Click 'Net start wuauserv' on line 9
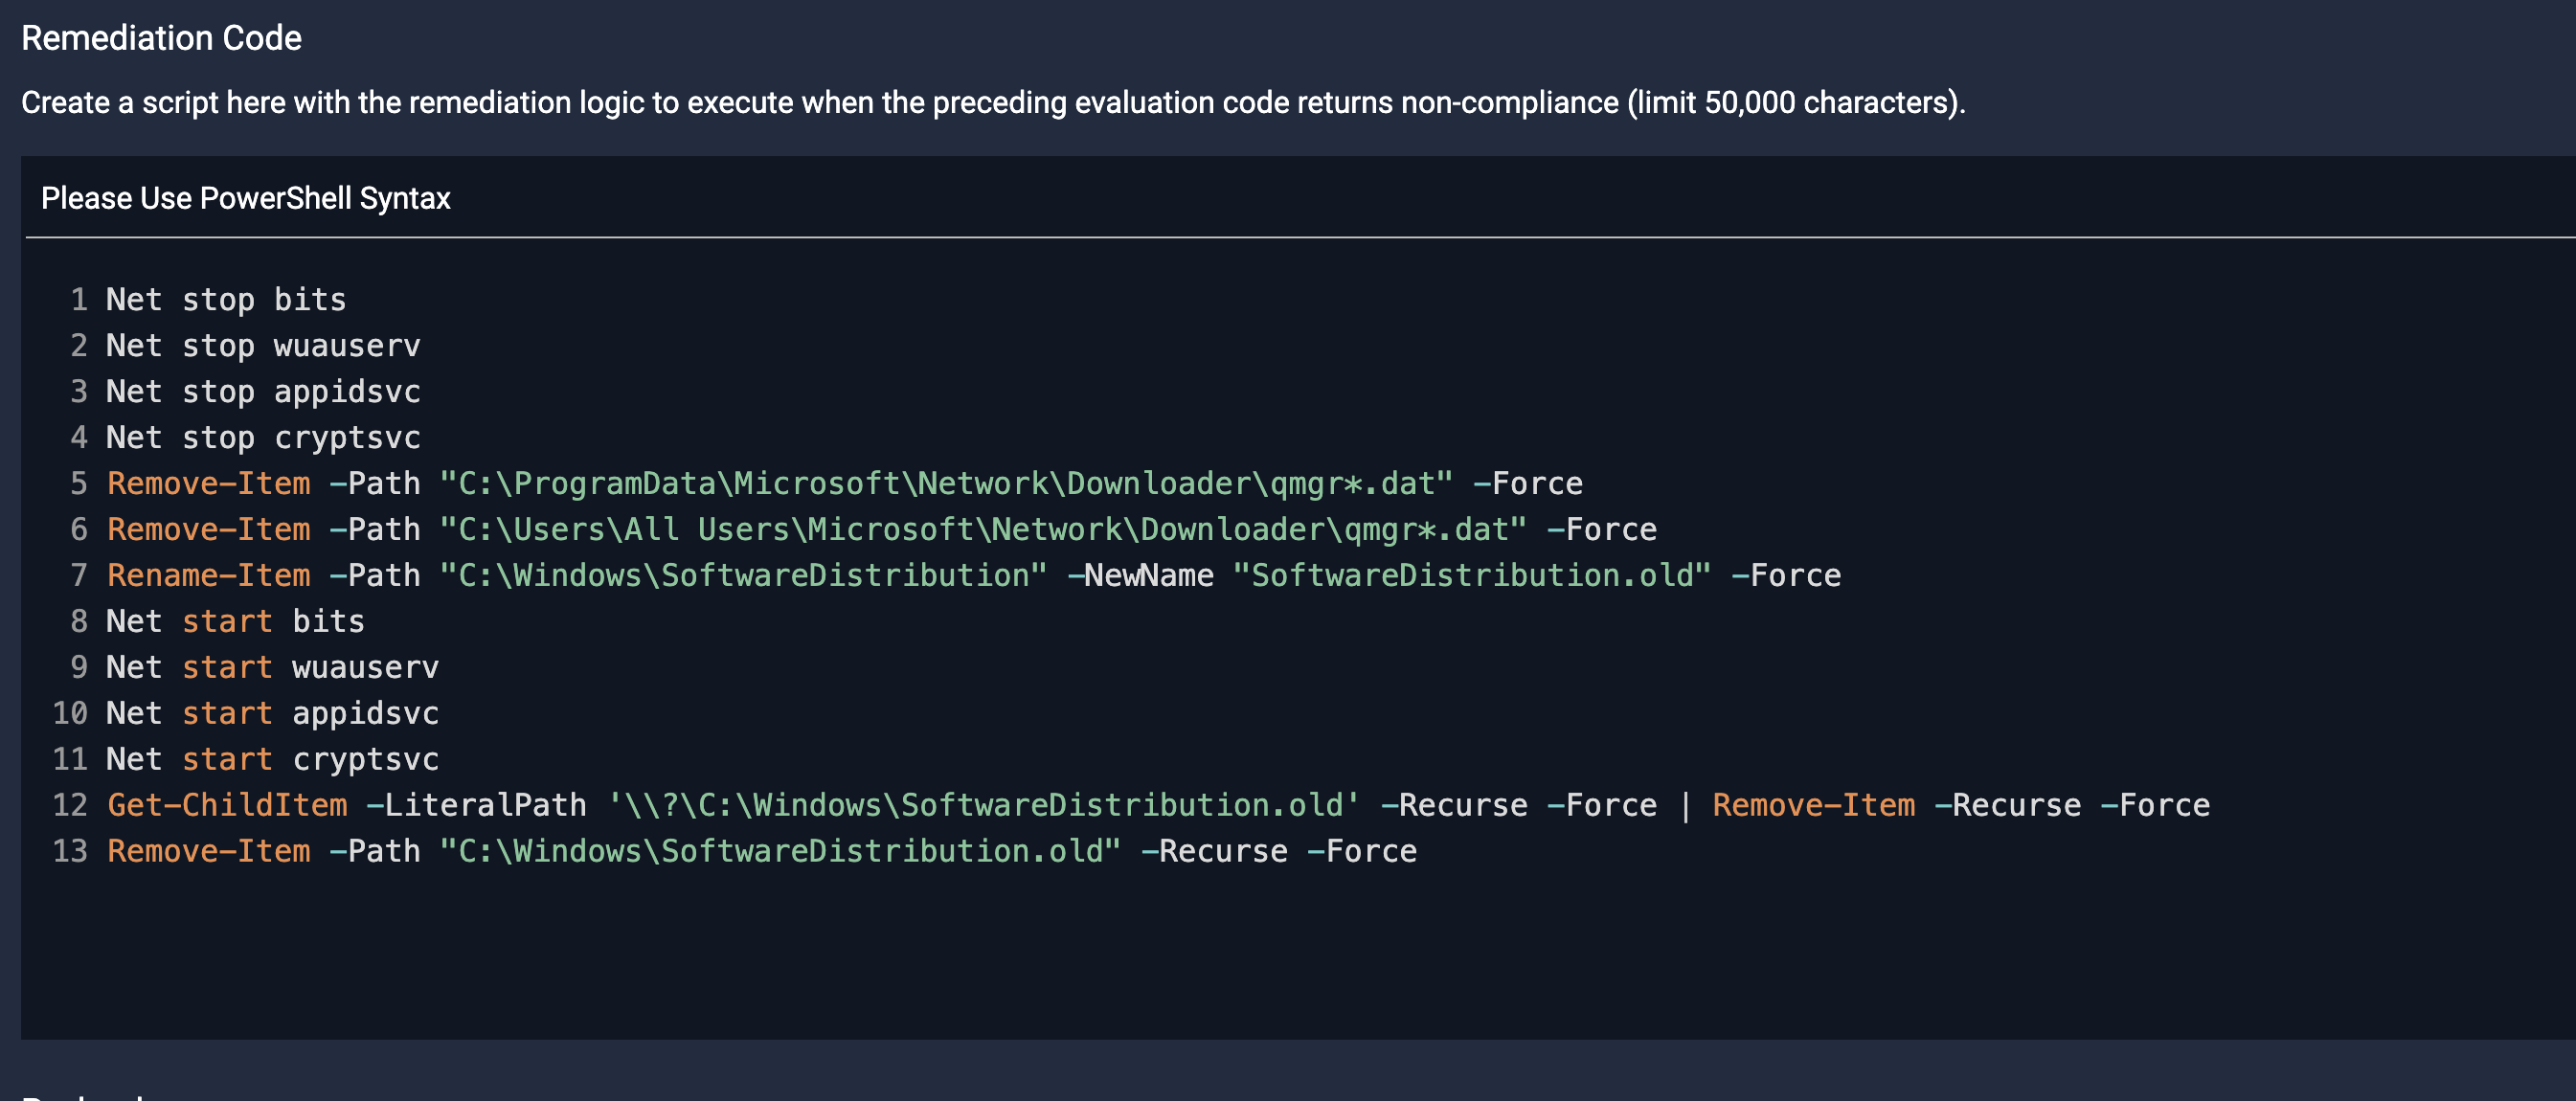Image resolution: width=2576 pixels, height=1101 pixels. 272,668
